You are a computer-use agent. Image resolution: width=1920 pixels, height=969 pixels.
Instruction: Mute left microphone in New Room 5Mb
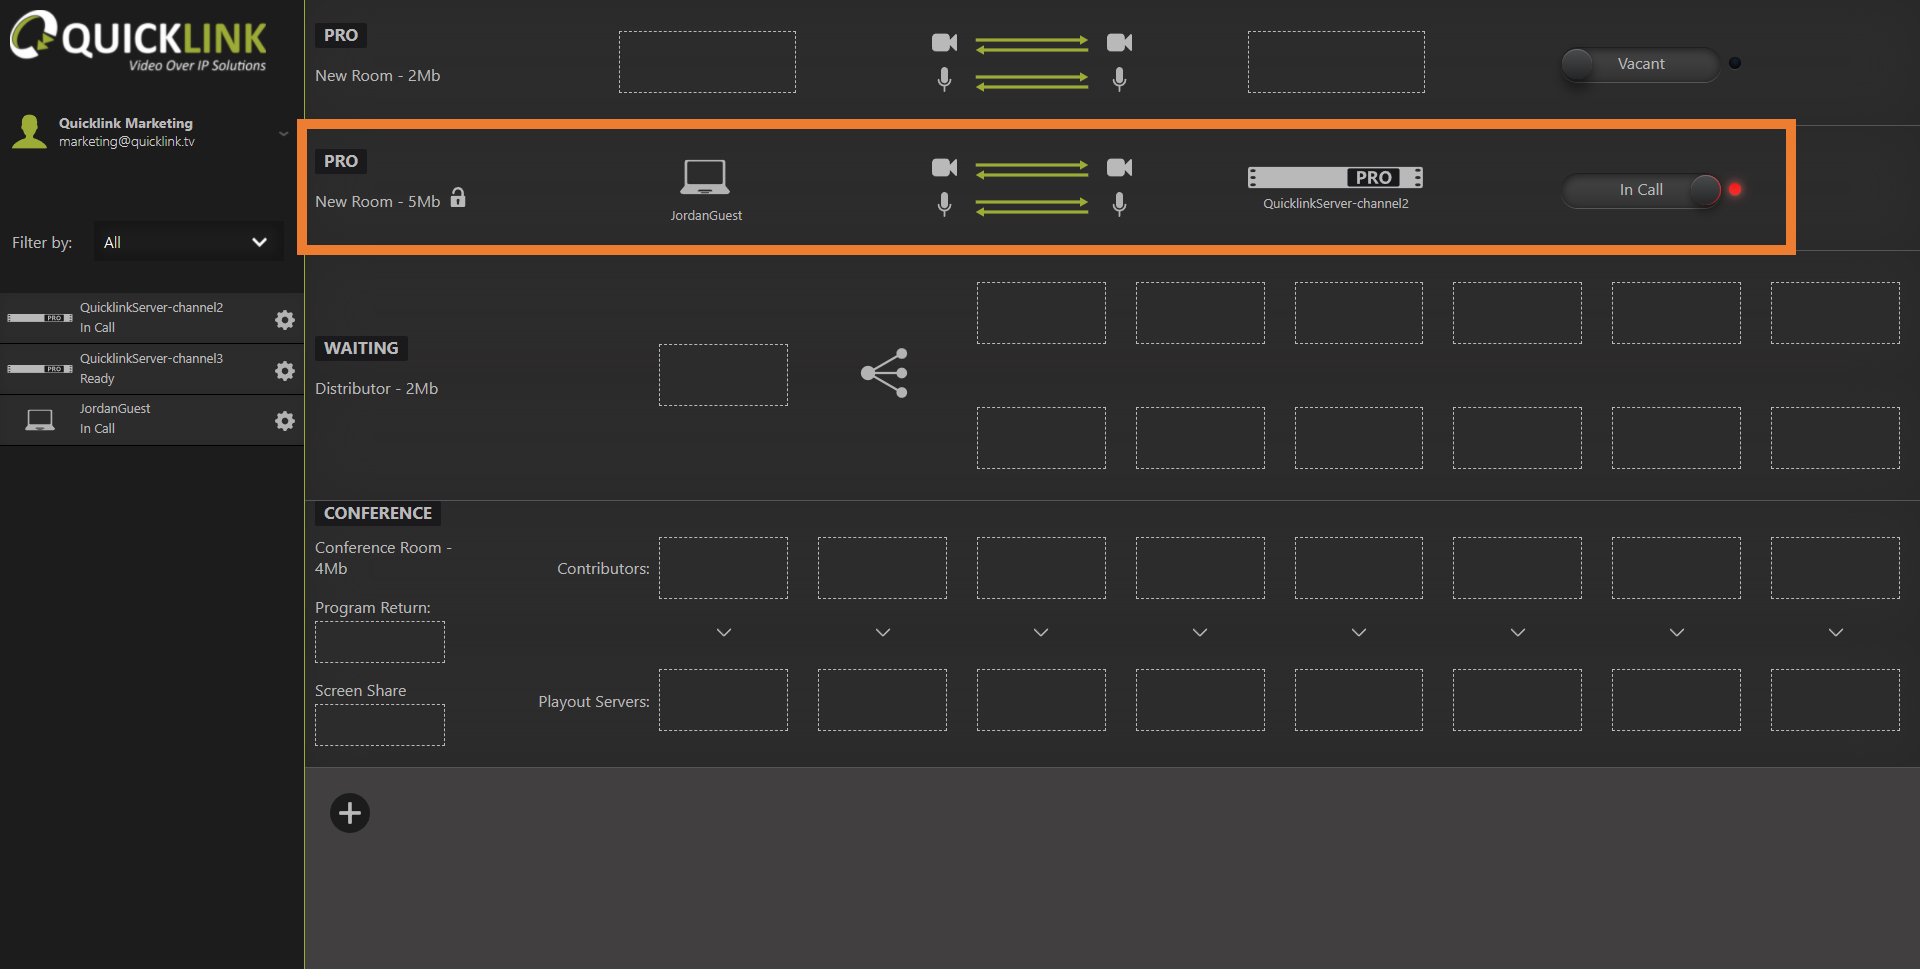(944, 204)
